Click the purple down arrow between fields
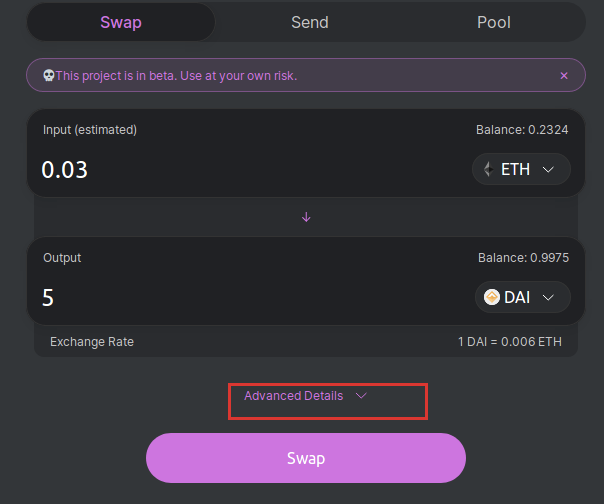Viewport: 604px width, 504px height. coord(306,217)
